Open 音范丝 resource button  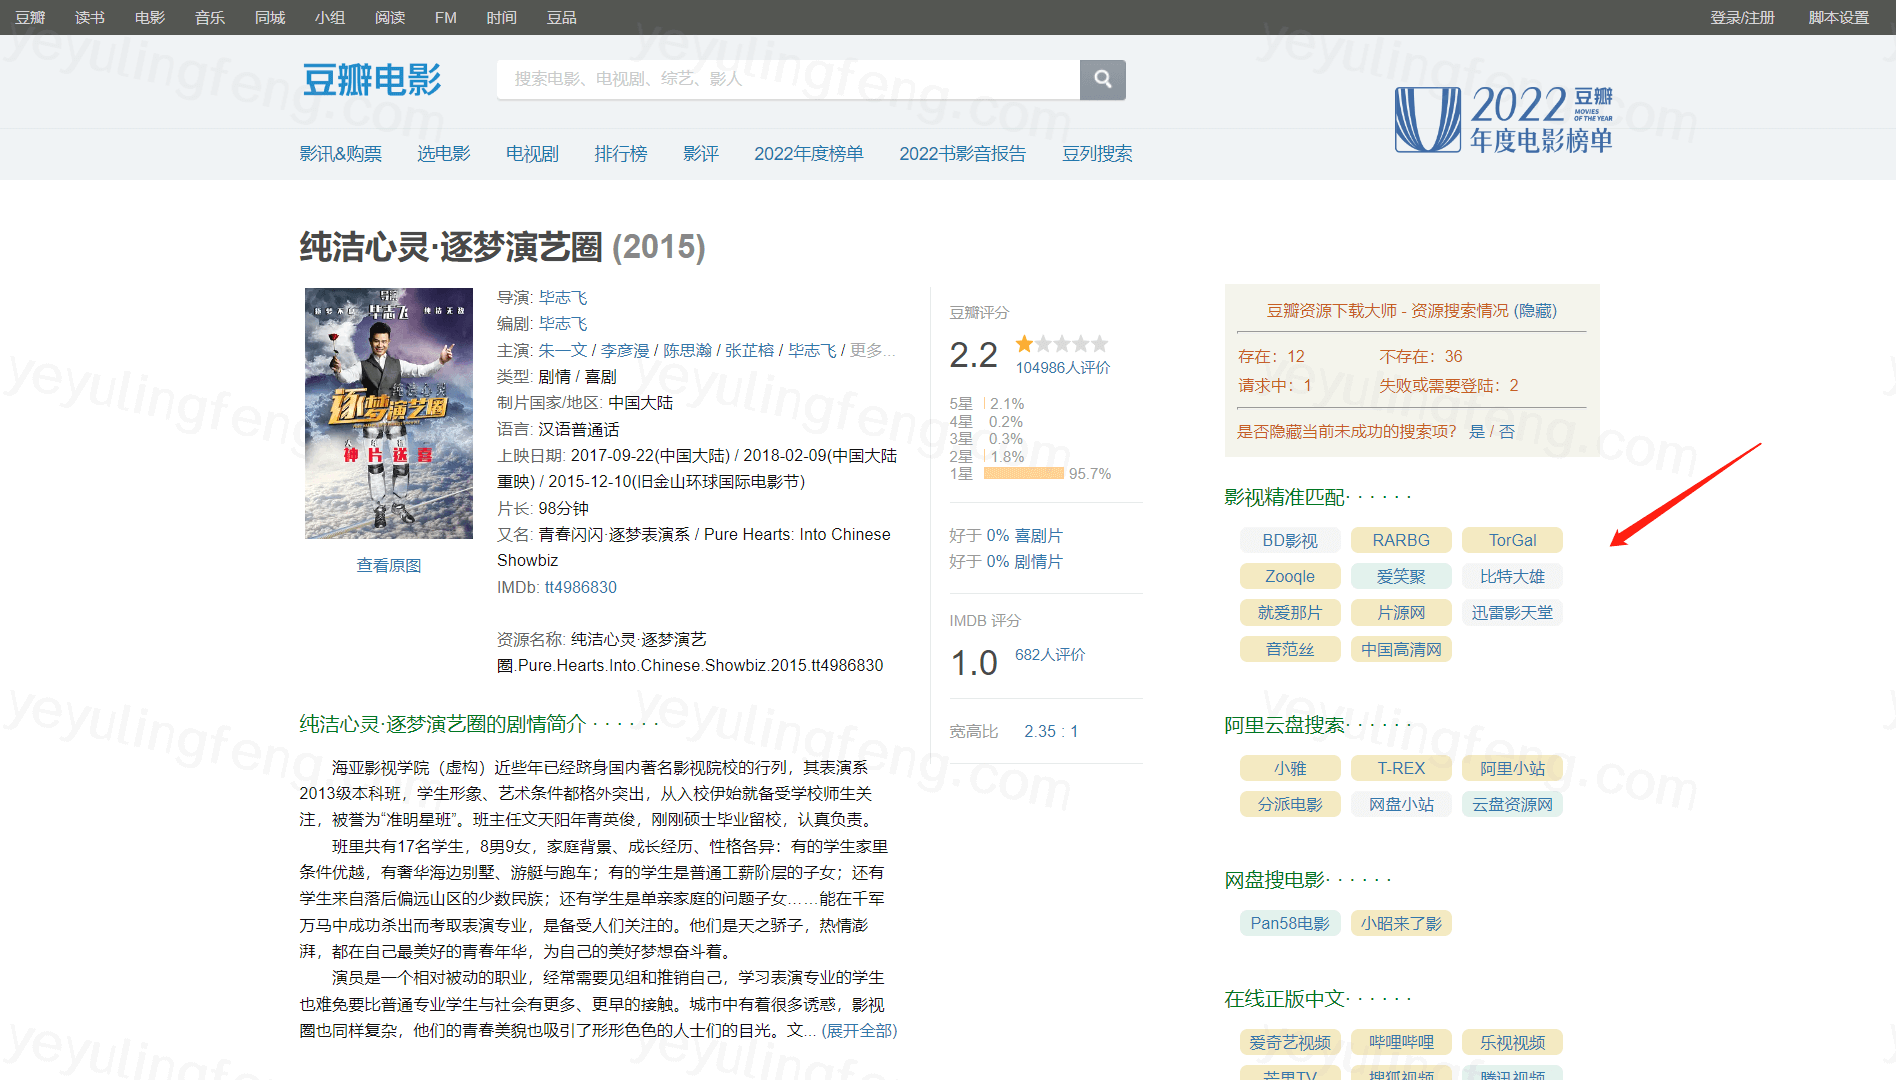pos(1290,649)
